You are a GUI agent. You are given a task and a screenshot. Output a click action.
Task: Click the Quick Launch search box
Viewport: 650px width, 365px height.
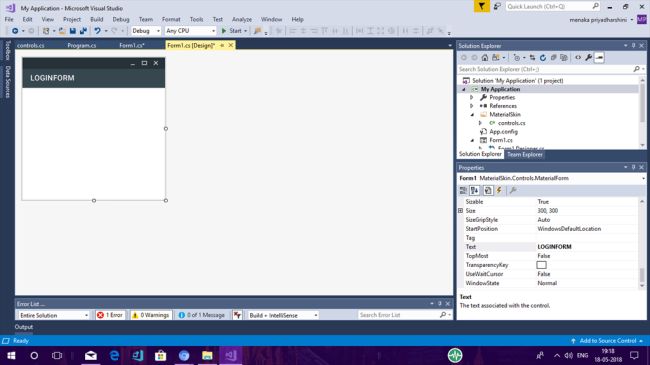tap(553, 6)
